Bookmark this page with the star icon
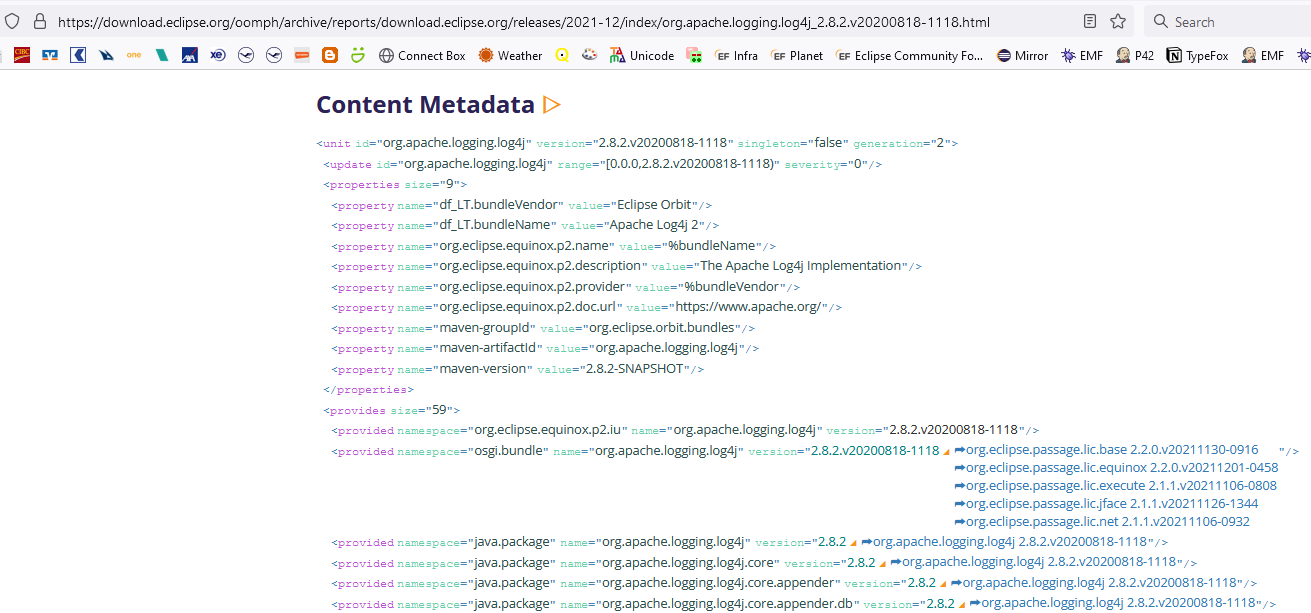The width and height of the screenshot is (1311, 613). 1118,21
